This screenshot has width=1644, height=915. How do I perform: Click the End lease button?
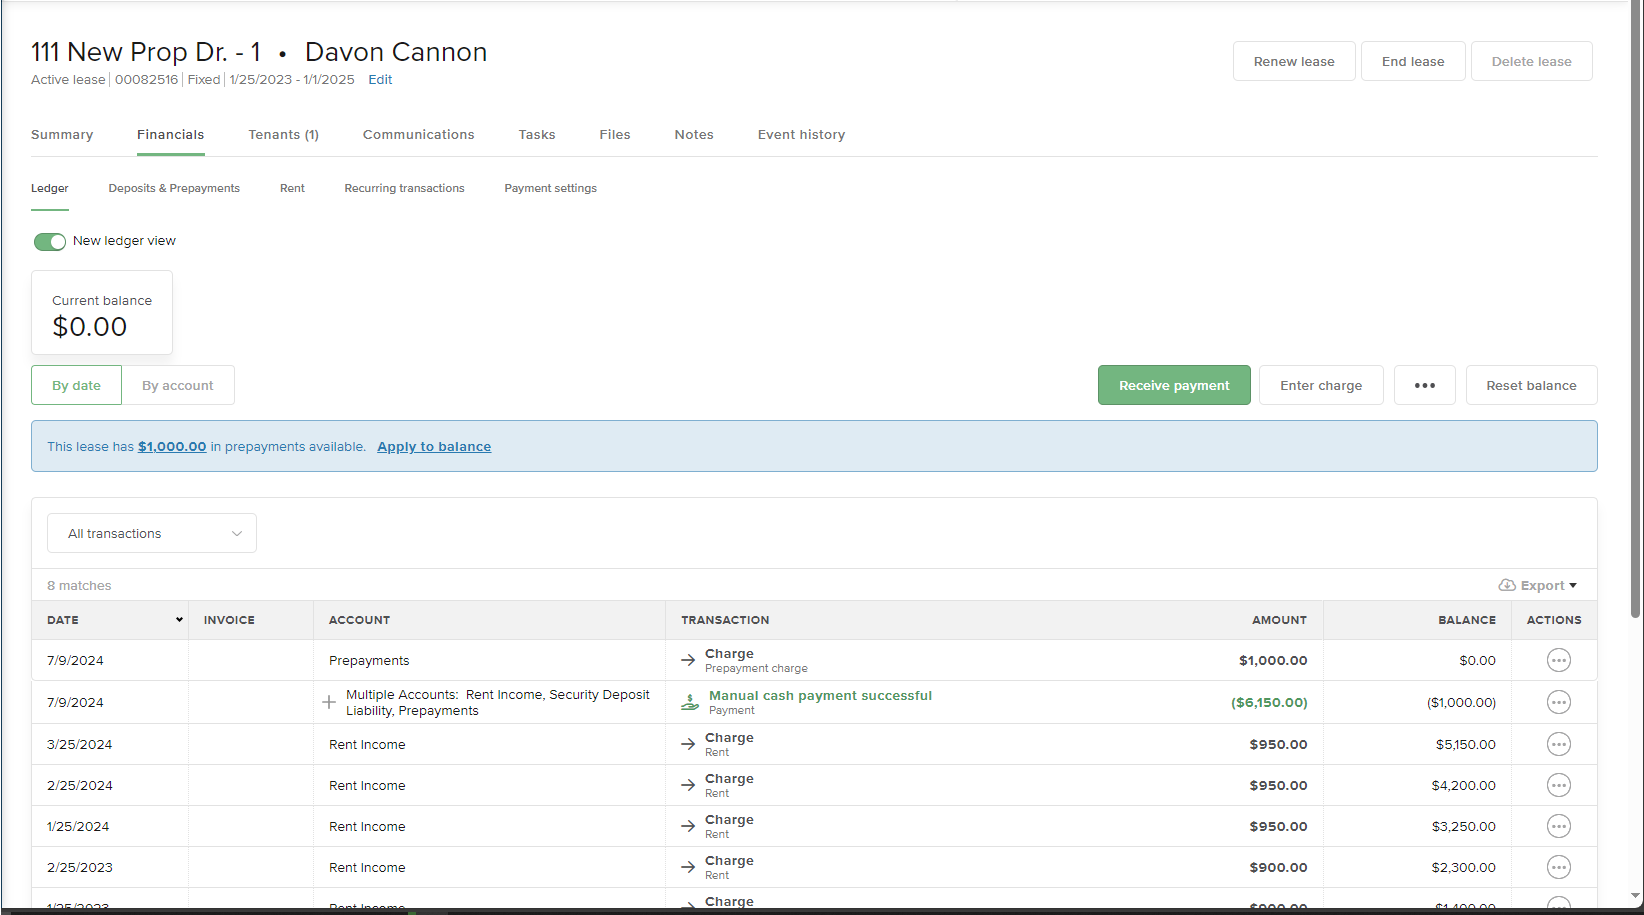coord(1413,61)
